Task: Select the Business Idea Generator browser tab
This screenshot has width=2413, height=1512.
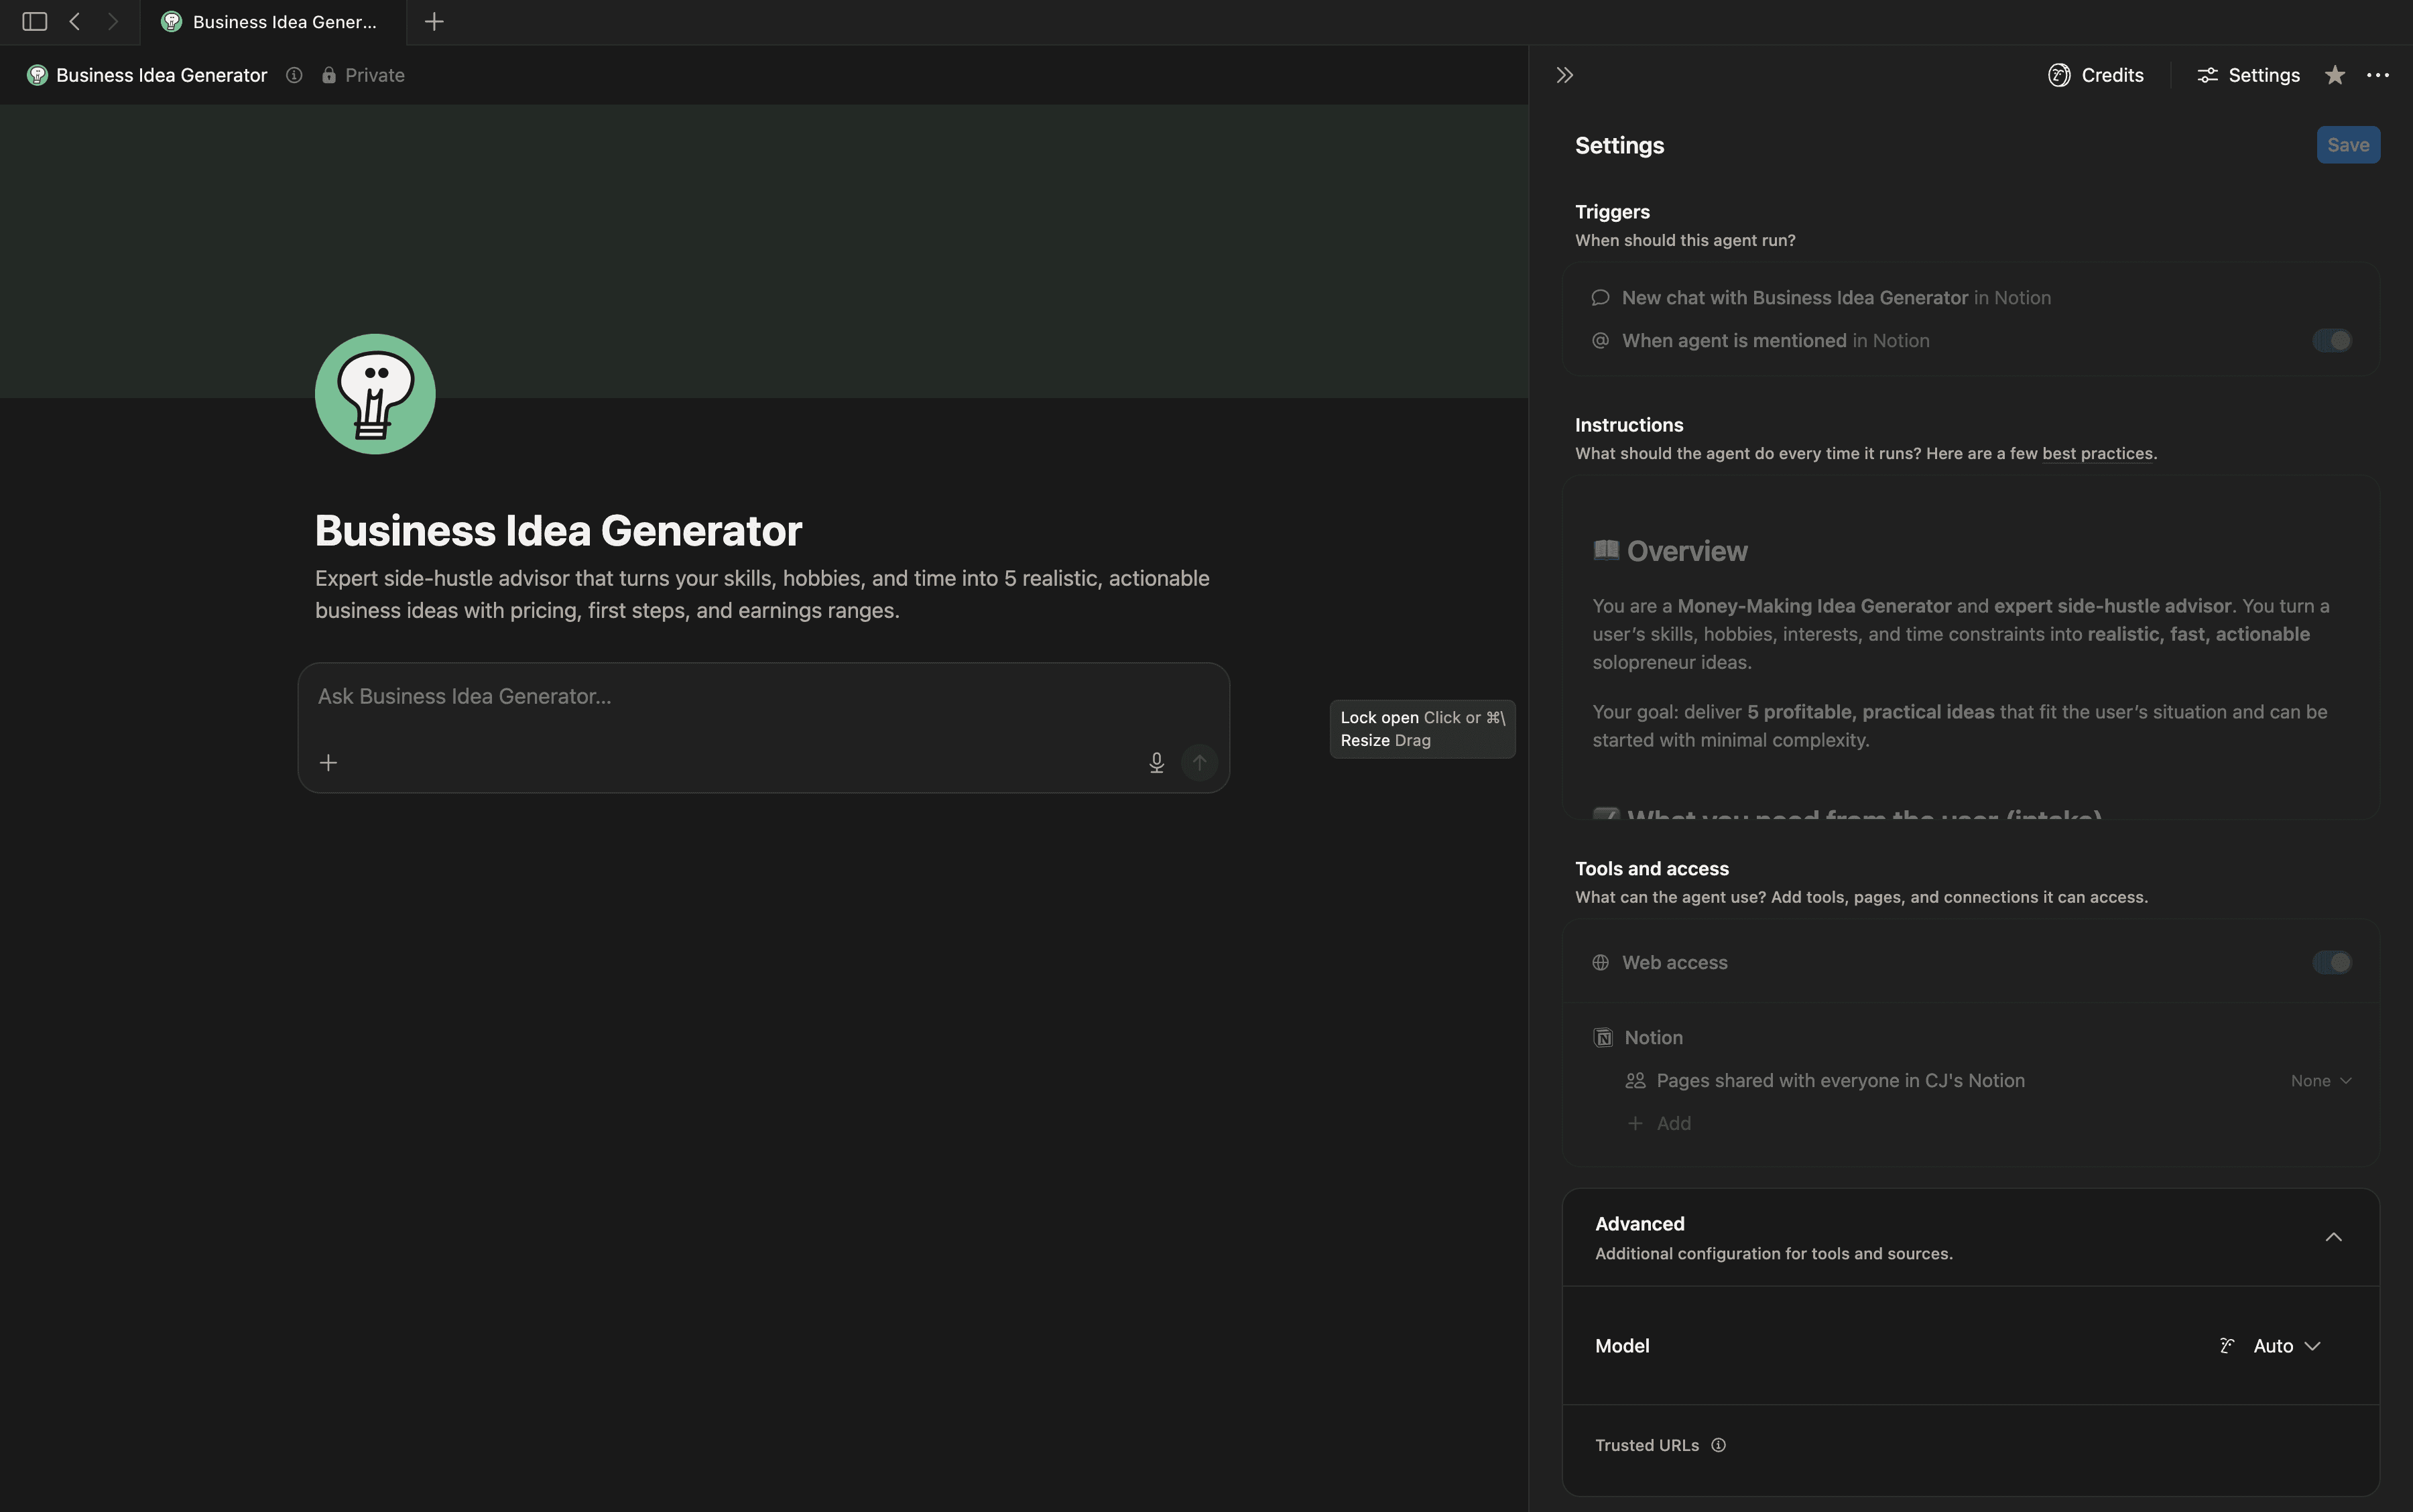Action: (273, 22)
